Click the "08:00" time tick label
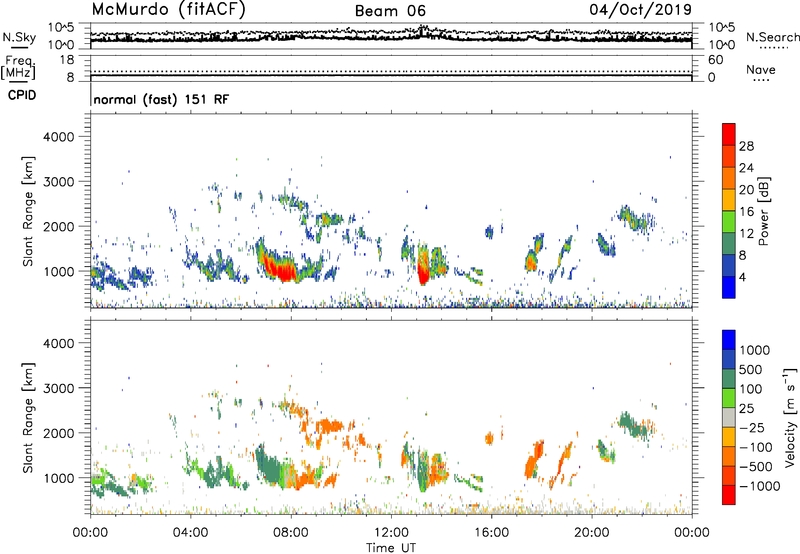The image size is (800, 554). pyautogui.click(x=291, y=533)
